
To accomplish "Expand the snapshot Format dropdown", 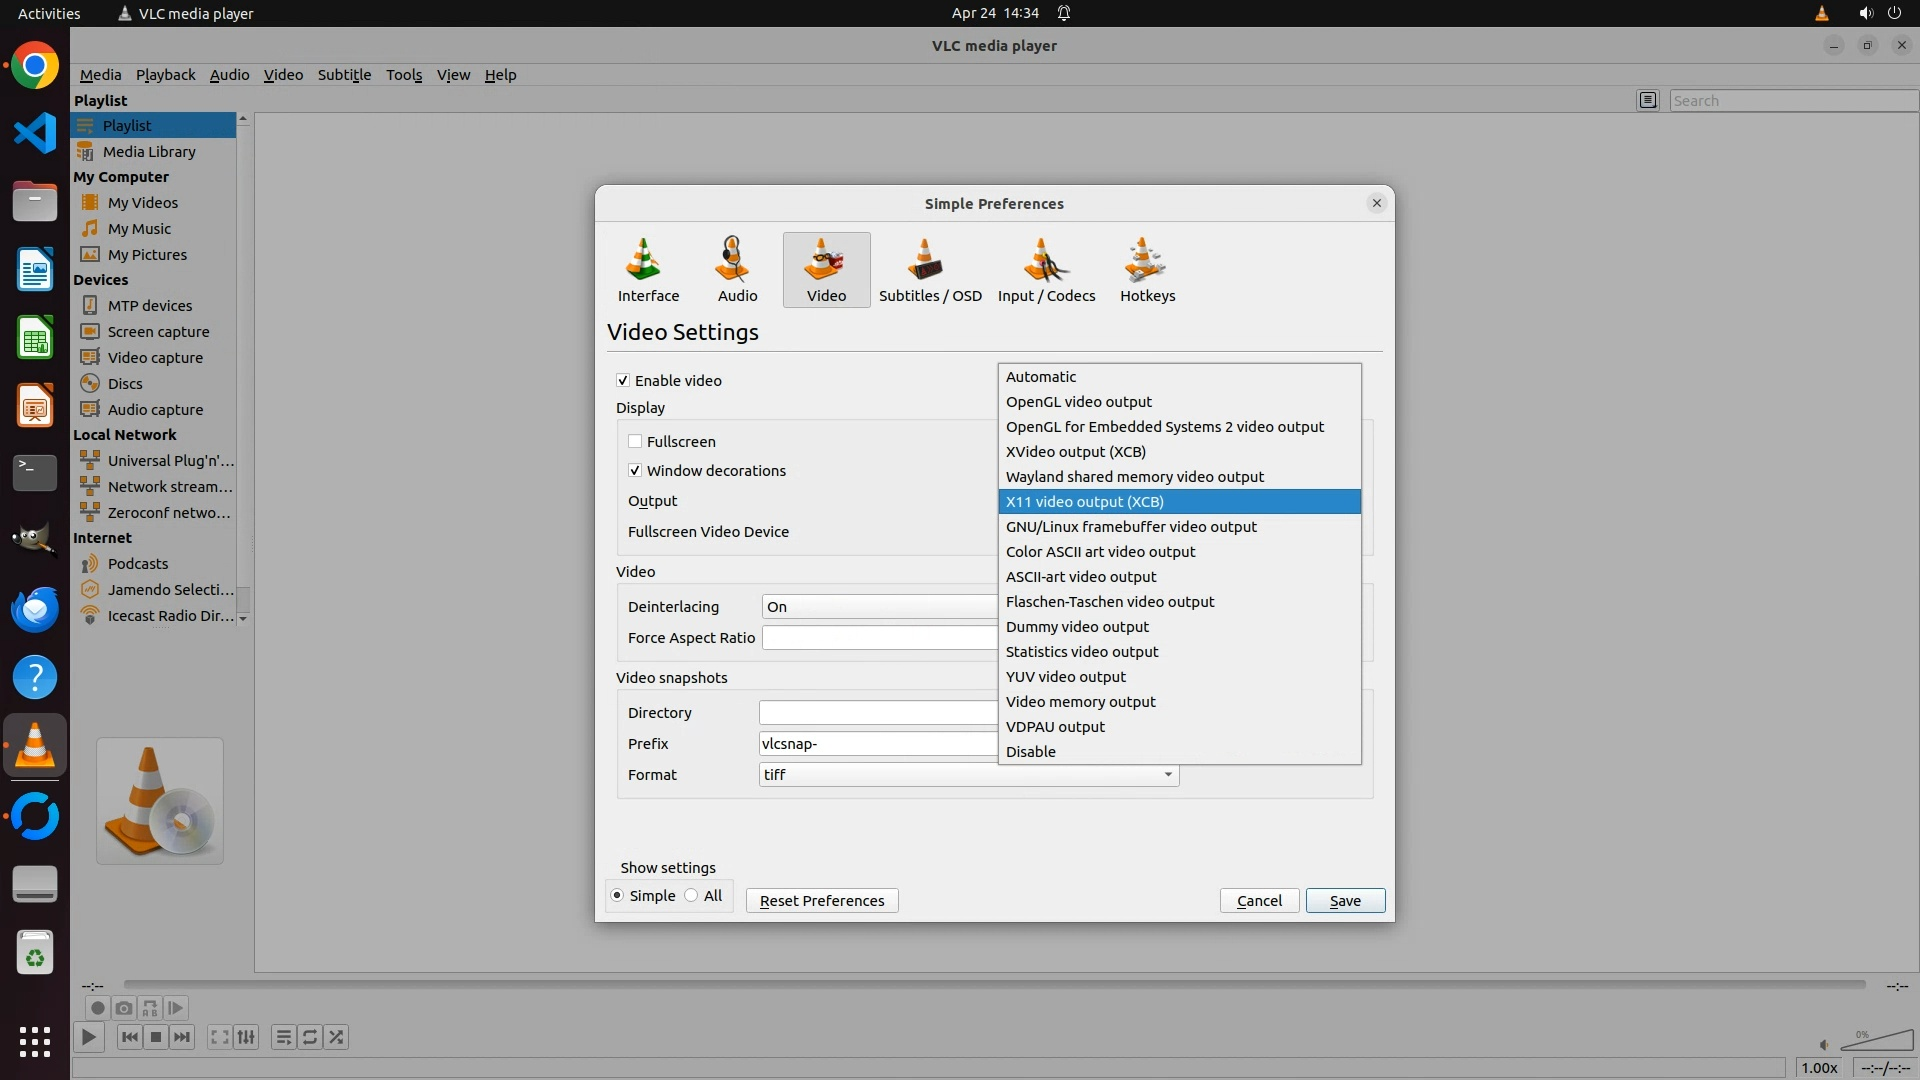I will pyautogui.click(x=1167, y=775).
